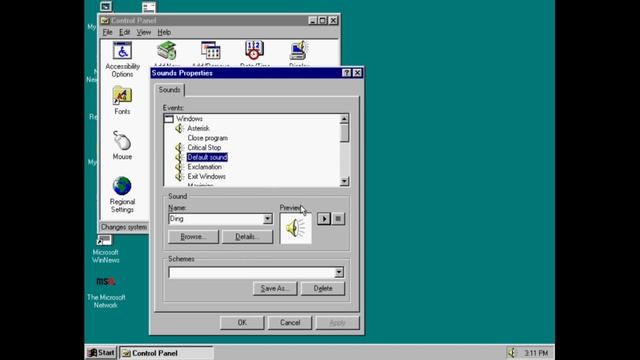Click the Delete scheme button
Image resolution: width=640 pixels, height=360 pixels.
coord(323,289)
